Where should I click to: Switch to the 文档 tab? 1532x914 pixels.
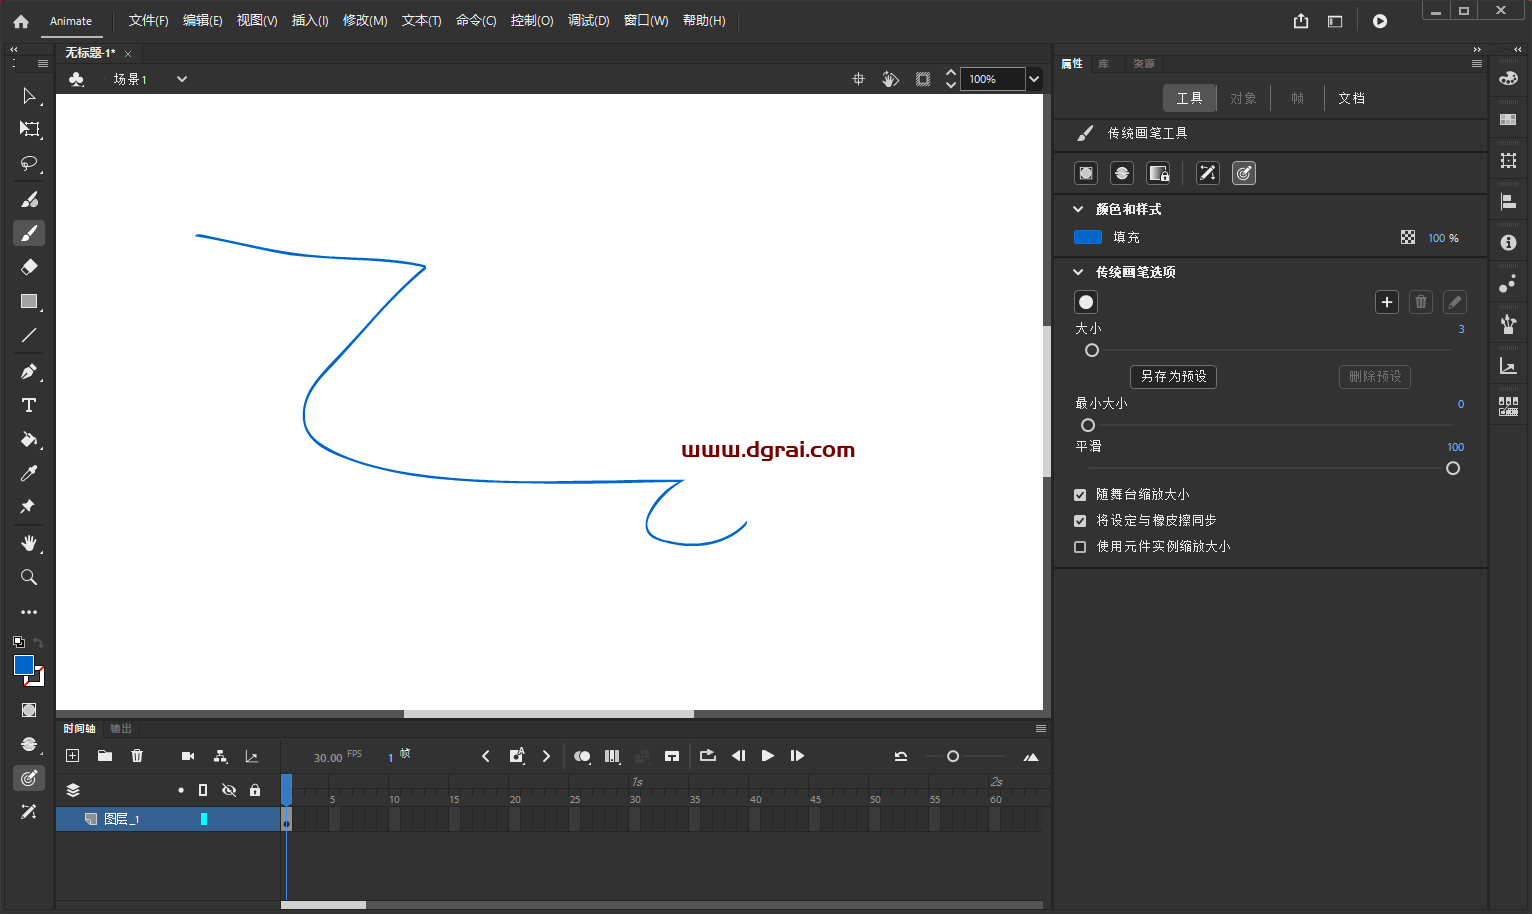(x=1351, y=97)
